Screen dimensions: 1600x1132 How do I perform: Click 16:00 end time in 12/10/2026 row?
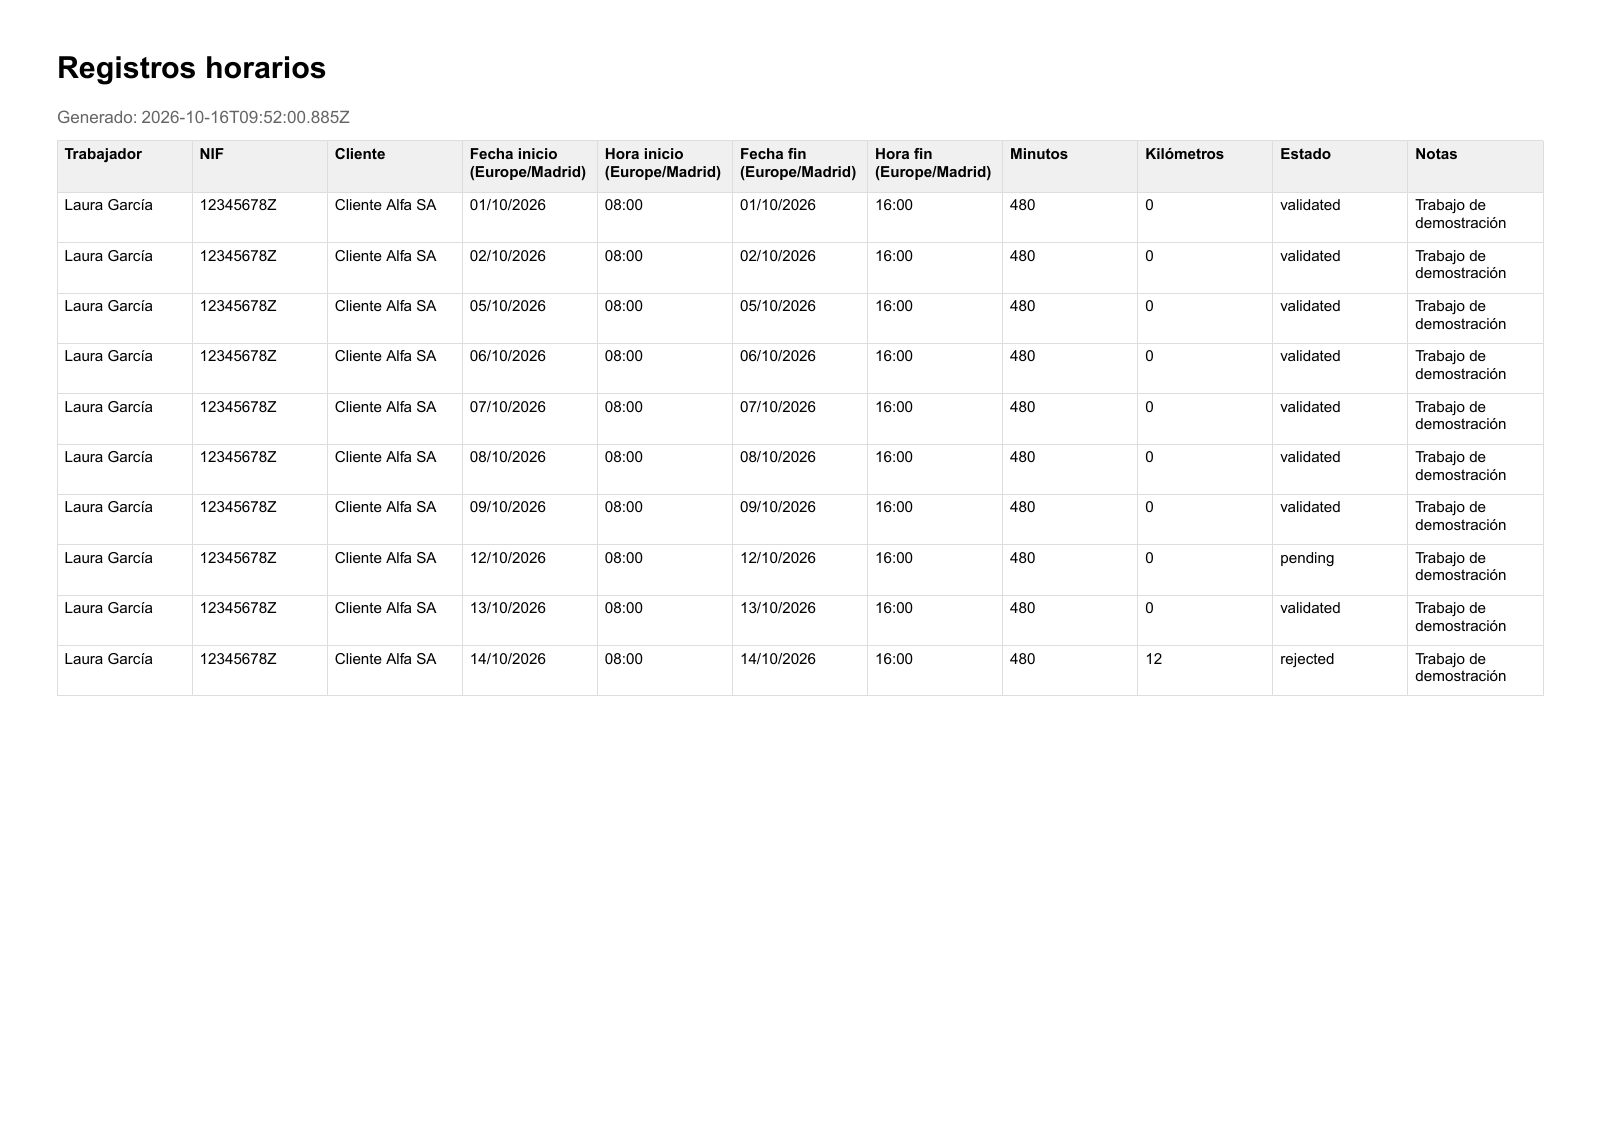[x=935, y=570]
